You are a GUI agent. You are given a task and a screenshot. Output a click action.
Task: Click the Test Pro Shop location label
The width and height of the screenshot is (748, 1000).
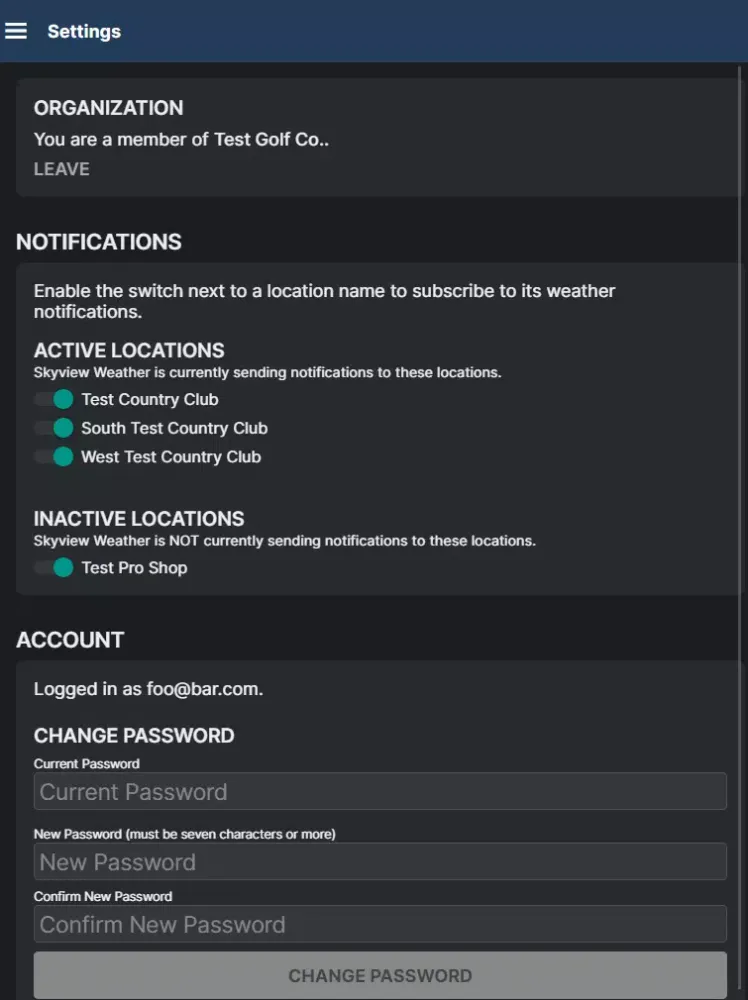click(134, 568)
